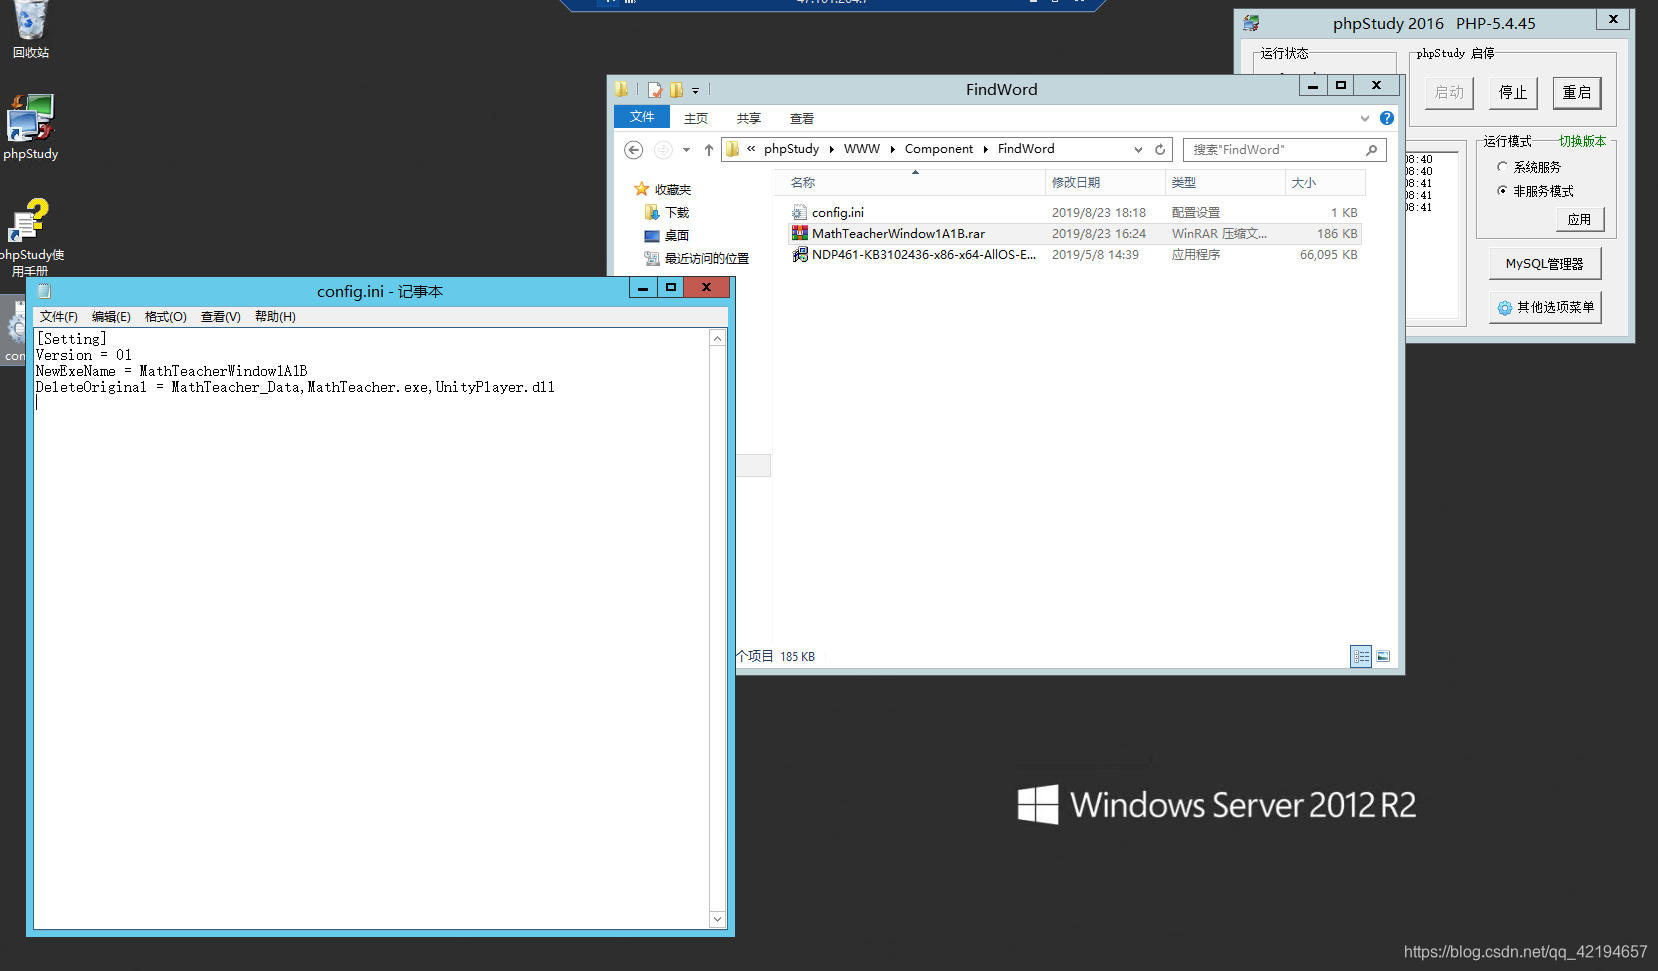Viewport: 1658px width, 971px height.
Task: Open the recent locations dropdown arrow
Action: [x=686, y=150]
